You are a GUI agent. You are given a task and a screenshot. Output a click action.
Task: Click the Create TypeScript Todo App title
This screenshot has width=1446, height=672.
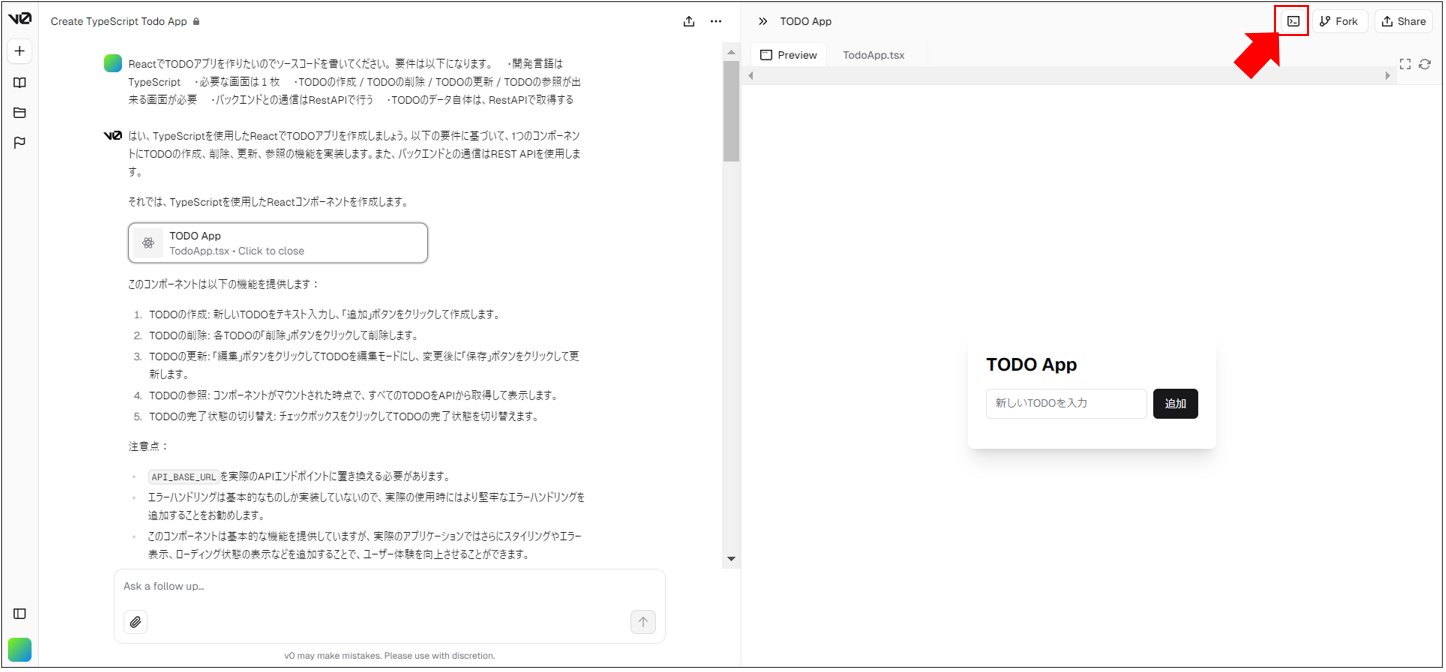119,21
